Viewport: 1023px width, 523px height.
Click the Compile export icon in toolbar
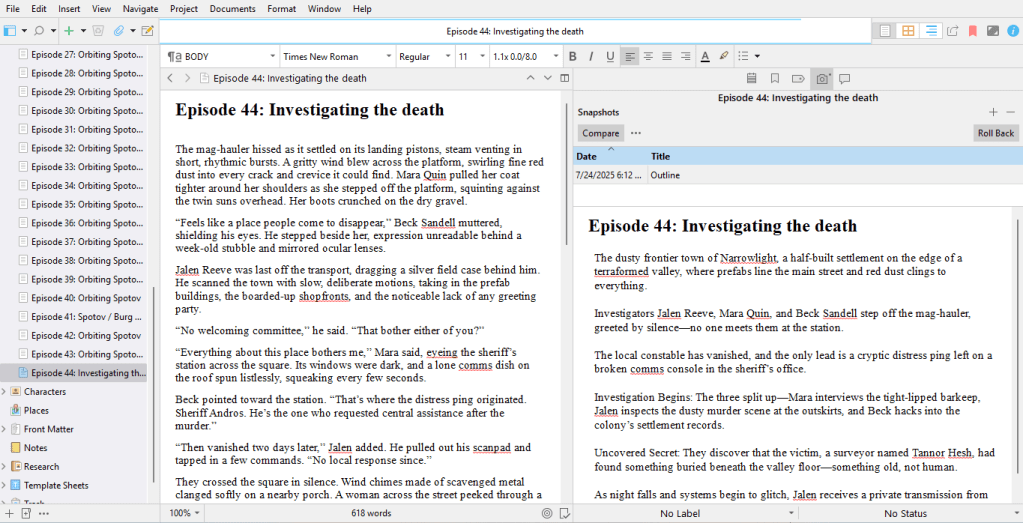[x=951, y=31]
